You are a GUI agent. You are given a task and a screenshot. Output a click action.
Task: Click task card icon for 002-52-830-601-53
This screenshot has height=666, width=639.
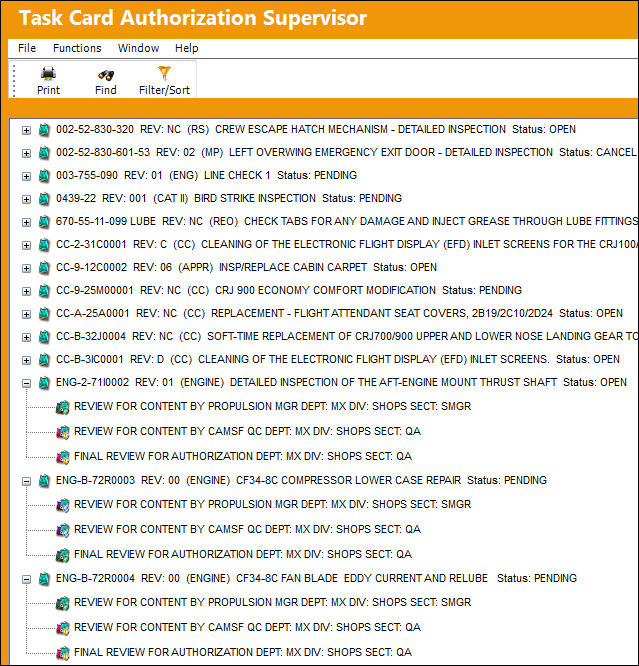point(44,153)
